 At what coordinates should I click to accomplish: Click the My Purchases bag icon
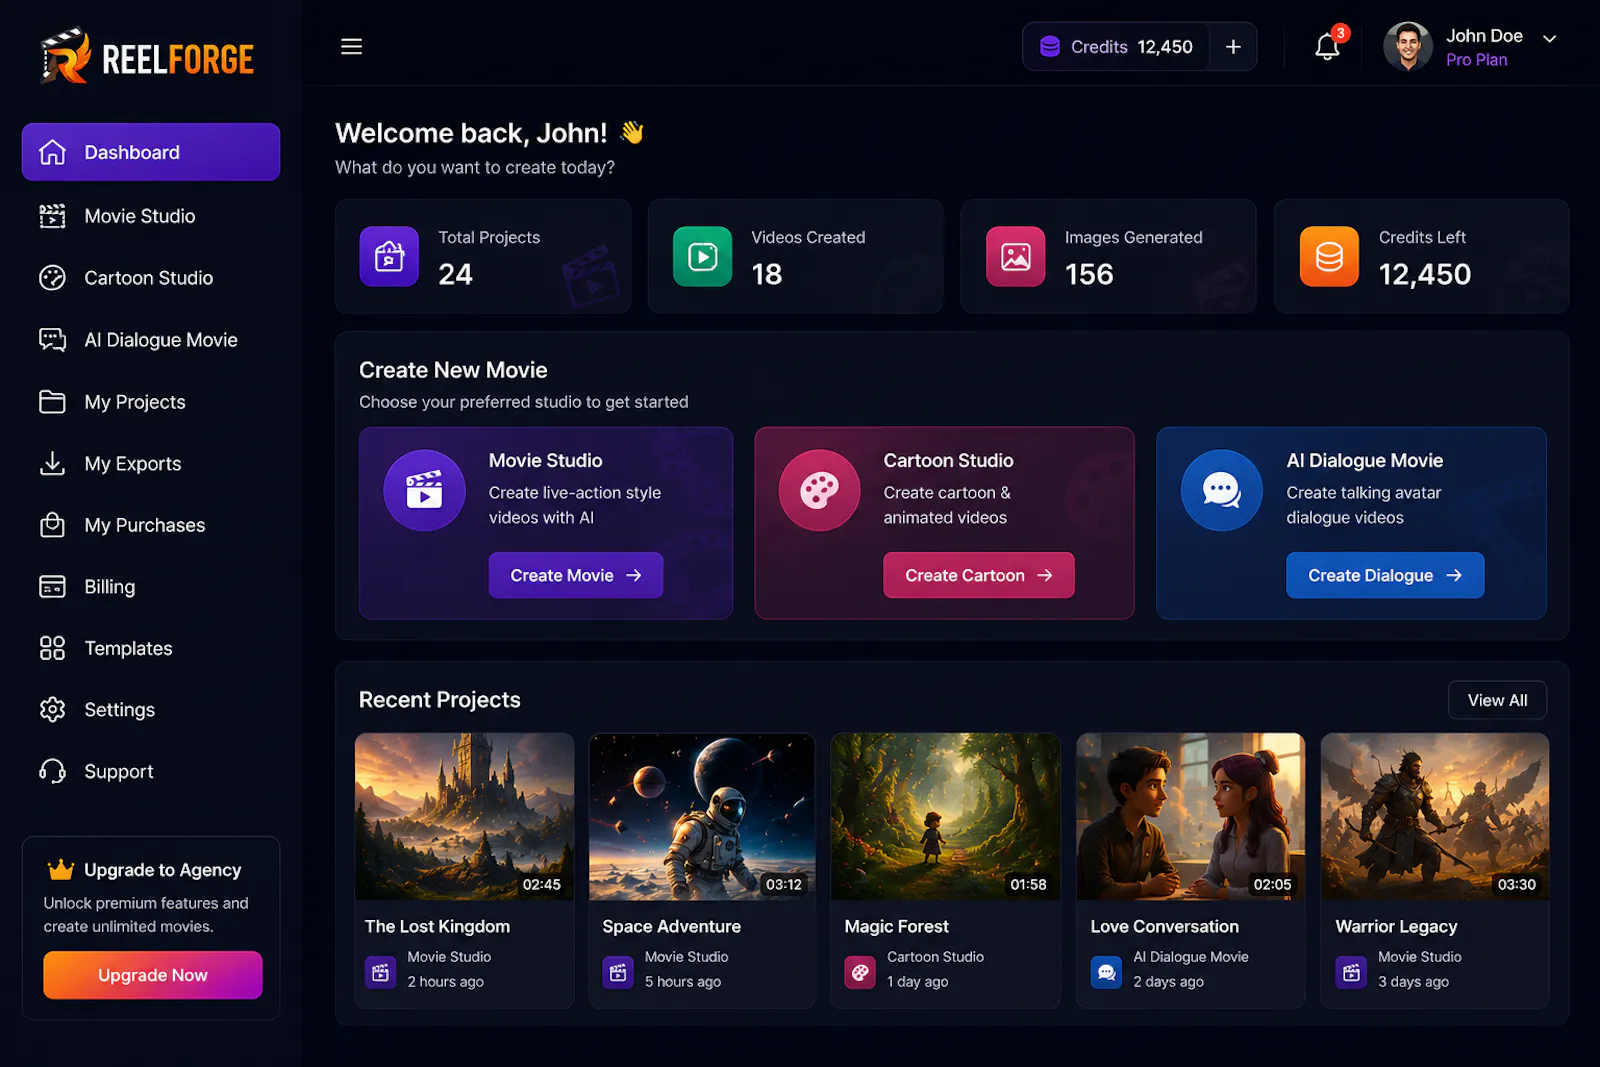[x=52, y=525]
